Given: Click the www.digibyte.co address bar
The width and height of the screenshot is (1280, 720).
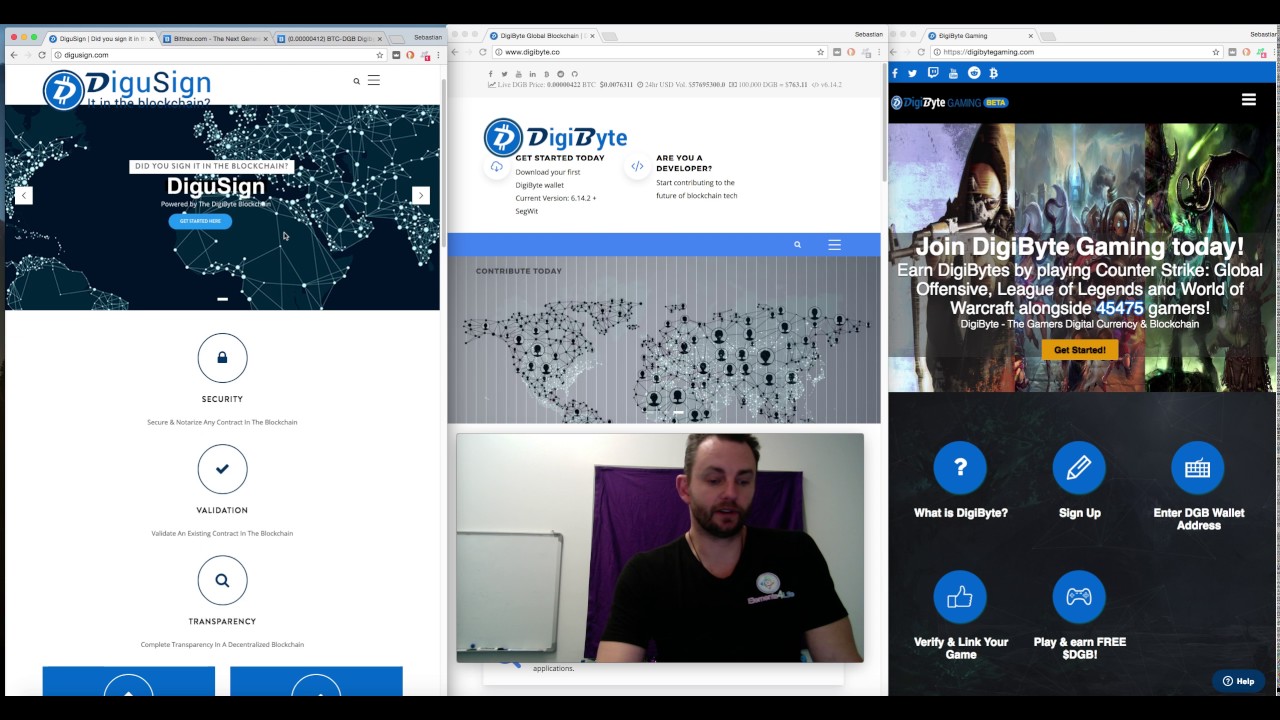Looking at the screenshot, I should click(660, 52).
